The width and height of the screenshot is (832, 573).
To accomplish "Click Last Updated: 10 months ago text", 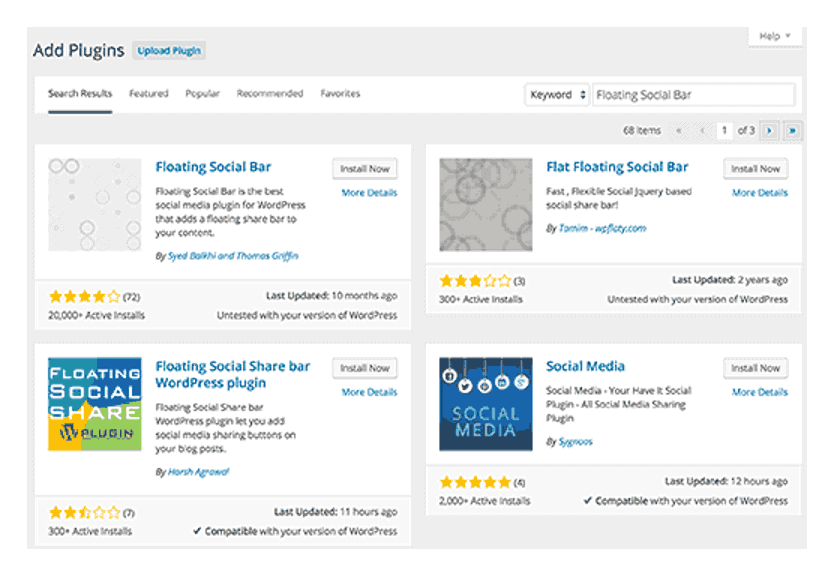I will [x=332, y=296].
